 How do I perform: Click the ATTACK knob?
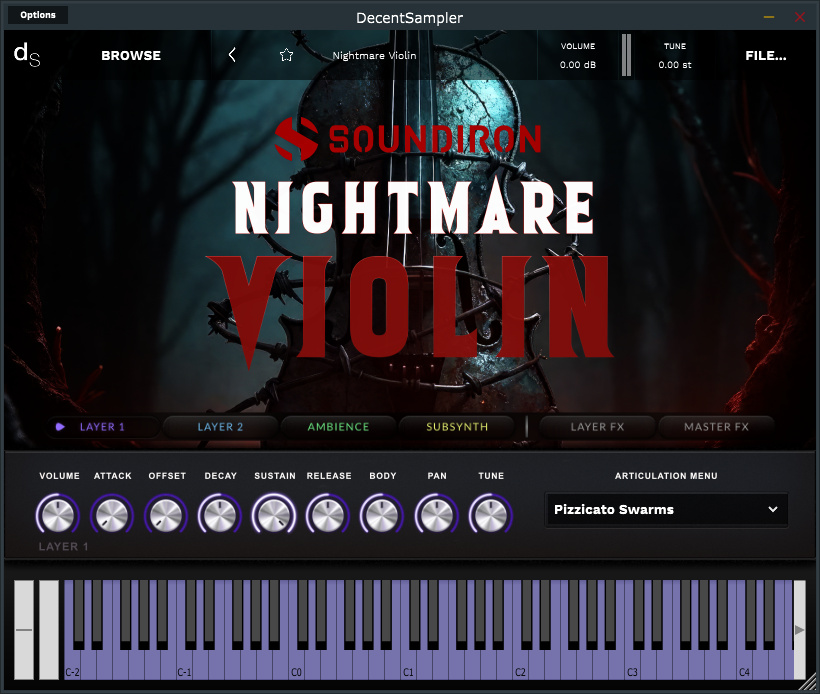coord(112,515)
